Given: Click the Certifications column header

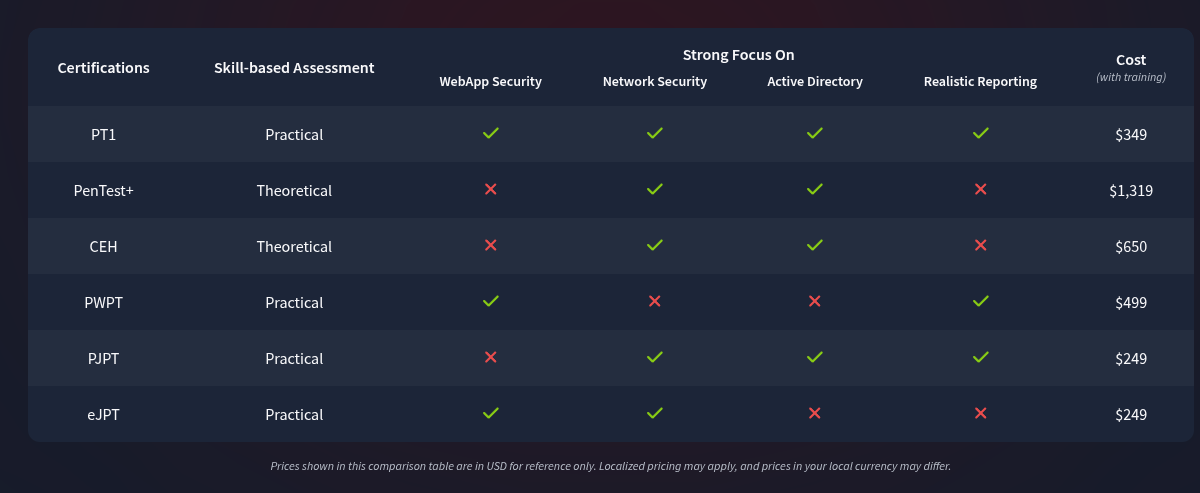Looking at the screenshot, I should (103, 68).
